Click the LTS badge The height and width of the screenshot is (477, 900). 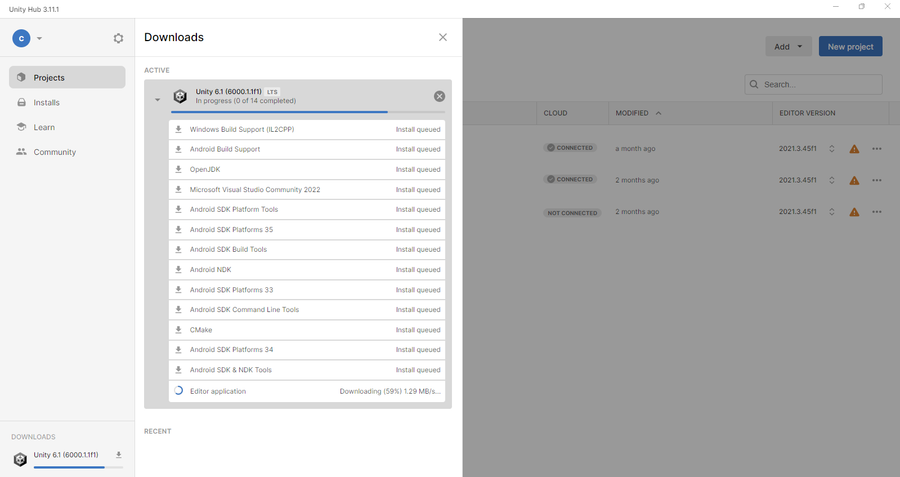tap(272, 92)
